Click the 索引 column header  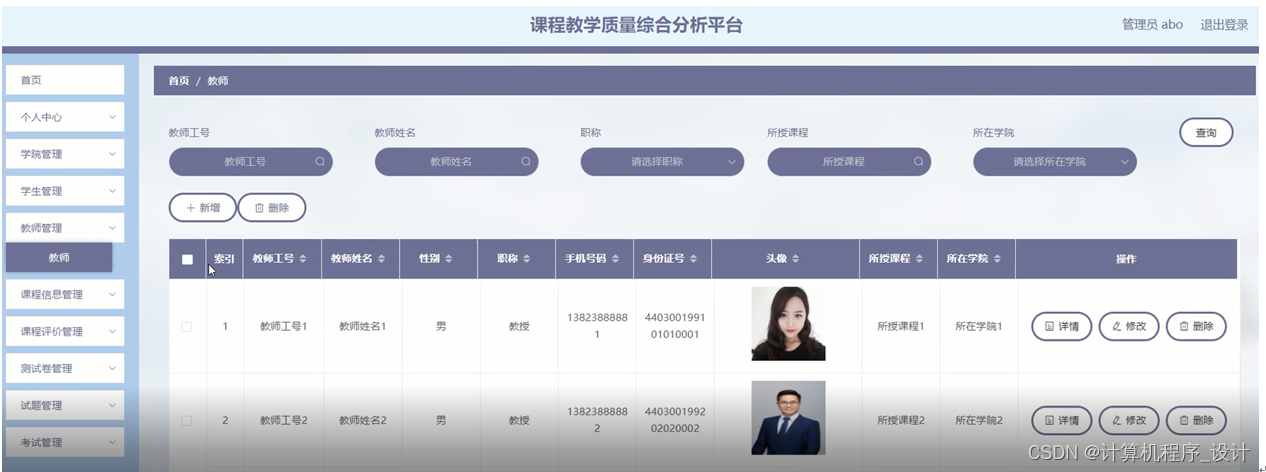224,259
